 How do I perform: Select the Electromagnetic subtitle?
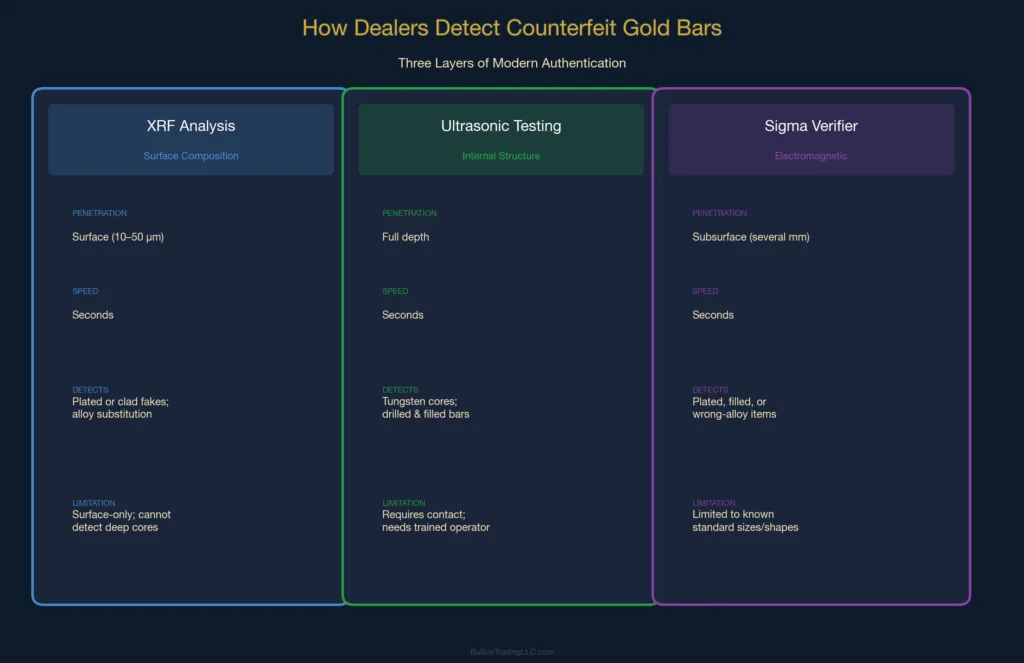811,156
